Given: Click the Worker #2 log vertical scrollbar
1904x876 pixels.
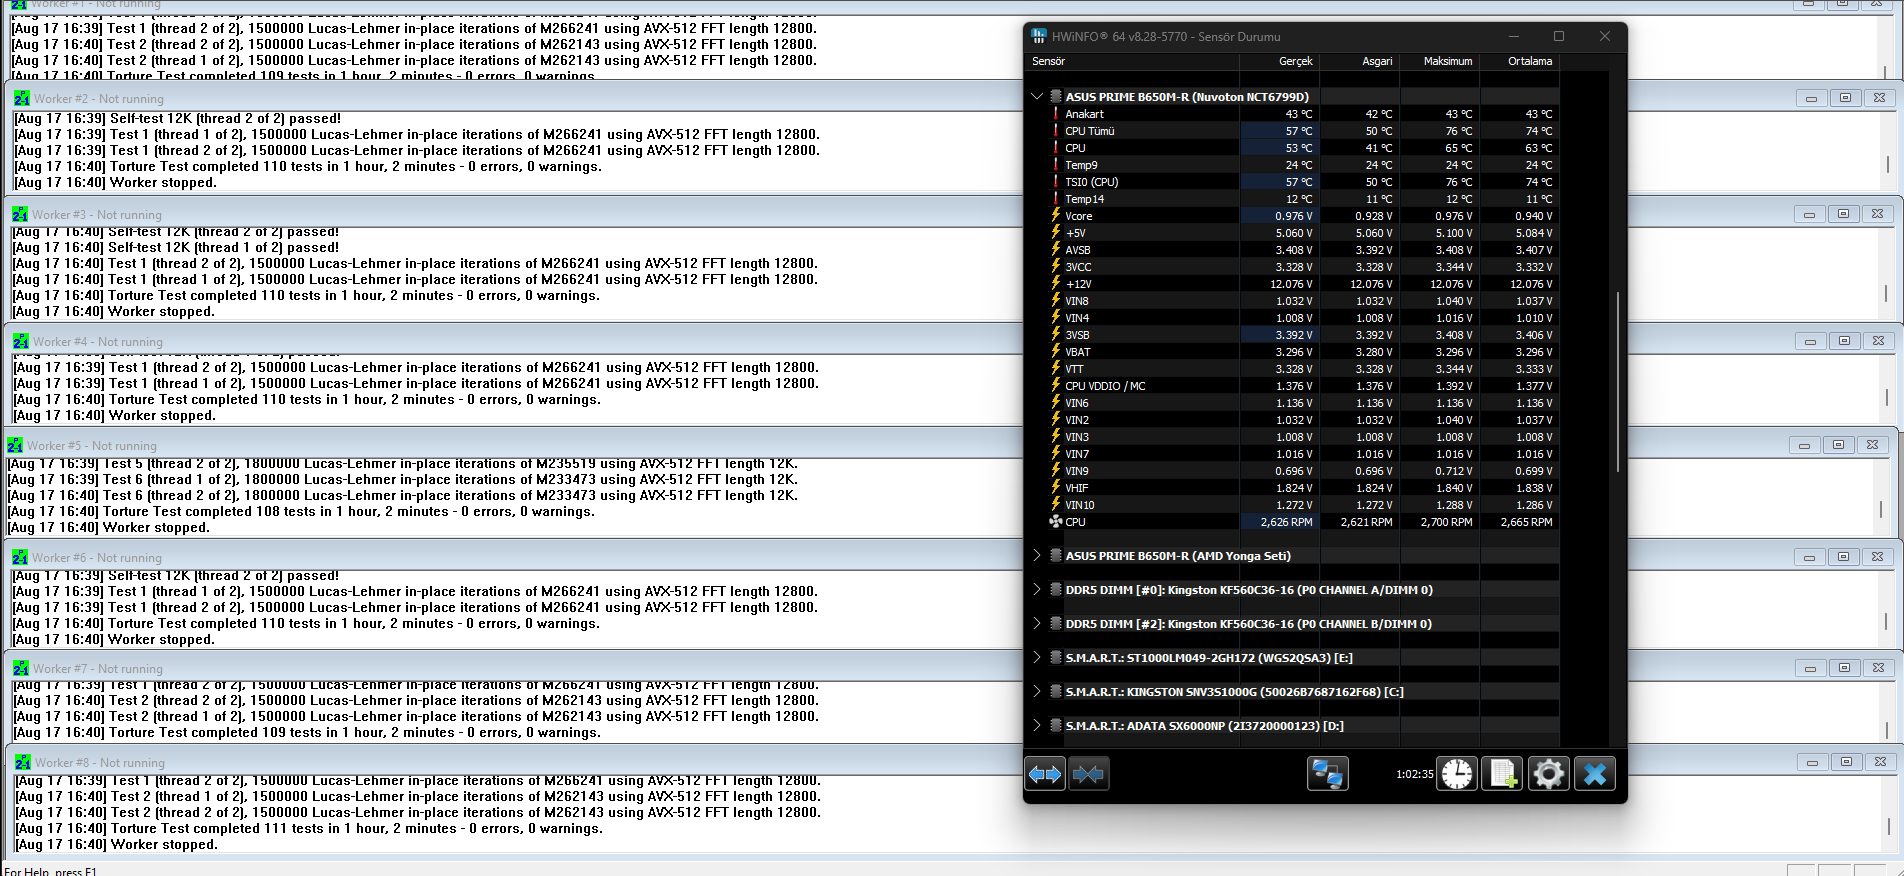Looking at the screenshot, I should (1887, 164).
